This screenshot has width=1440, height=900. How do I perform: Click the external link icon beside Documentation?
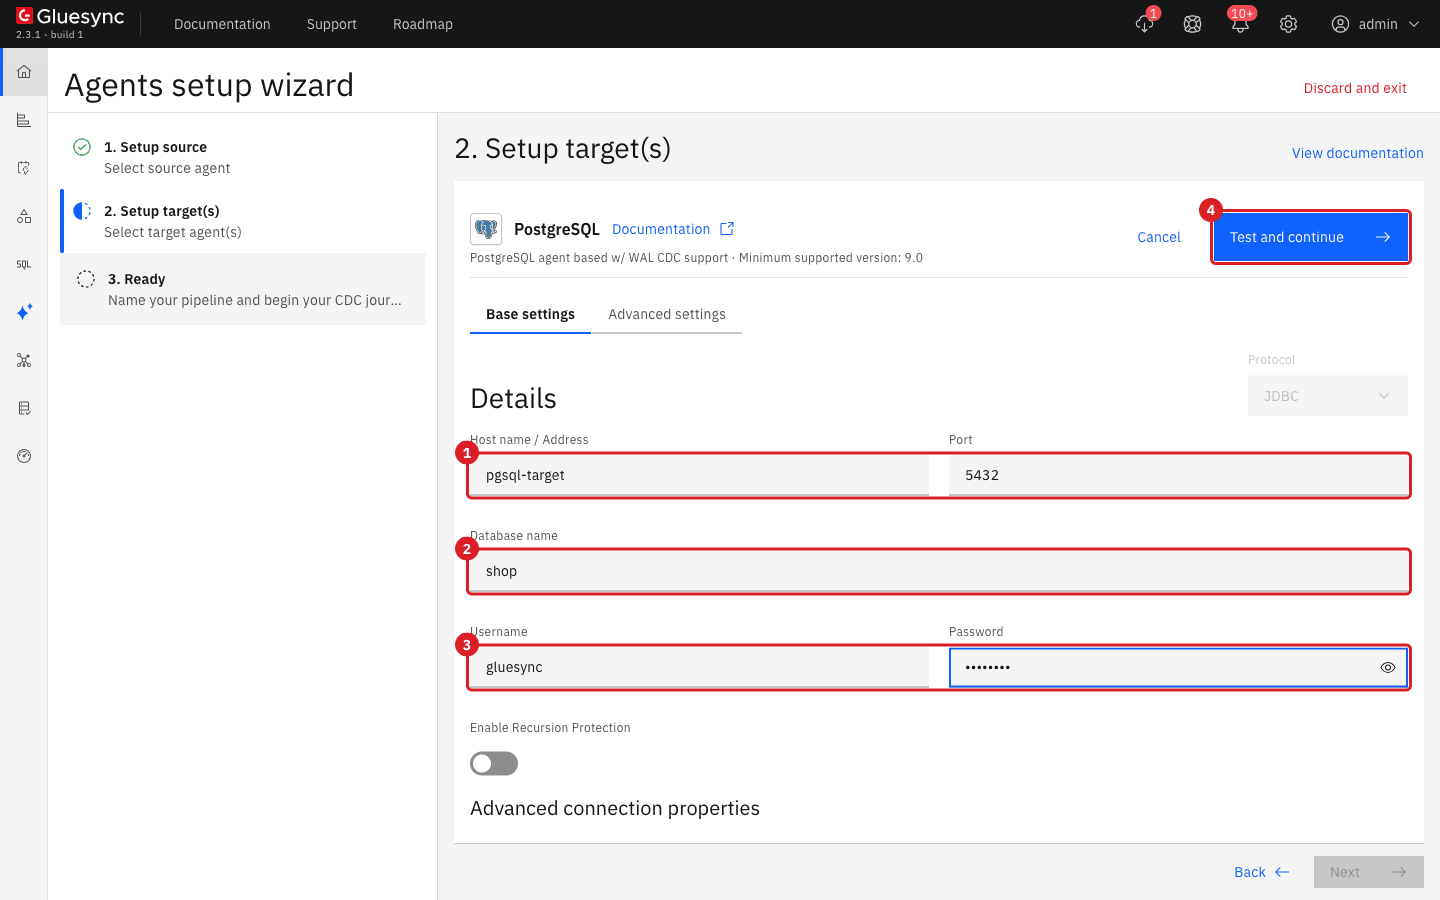pyautogui.click(x=727, y=229)
